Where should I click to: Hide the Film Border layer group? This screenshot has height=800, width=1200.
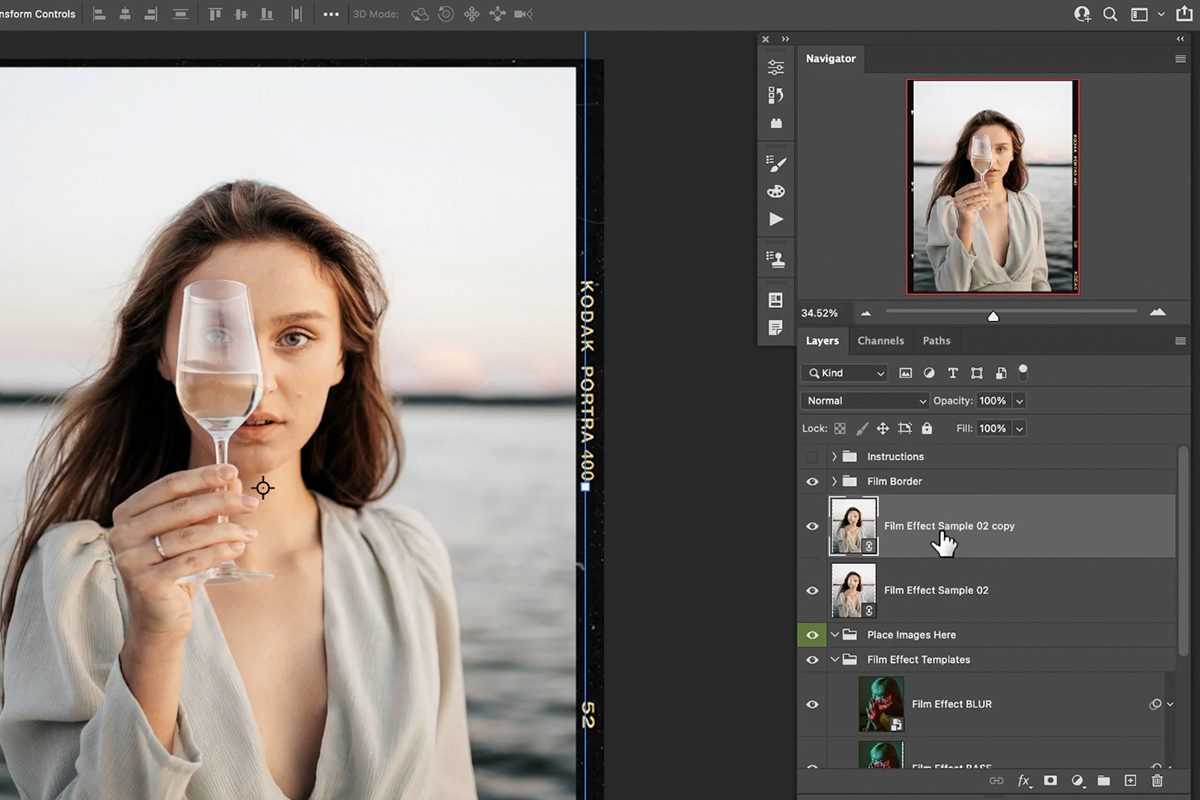coord(812,481)
